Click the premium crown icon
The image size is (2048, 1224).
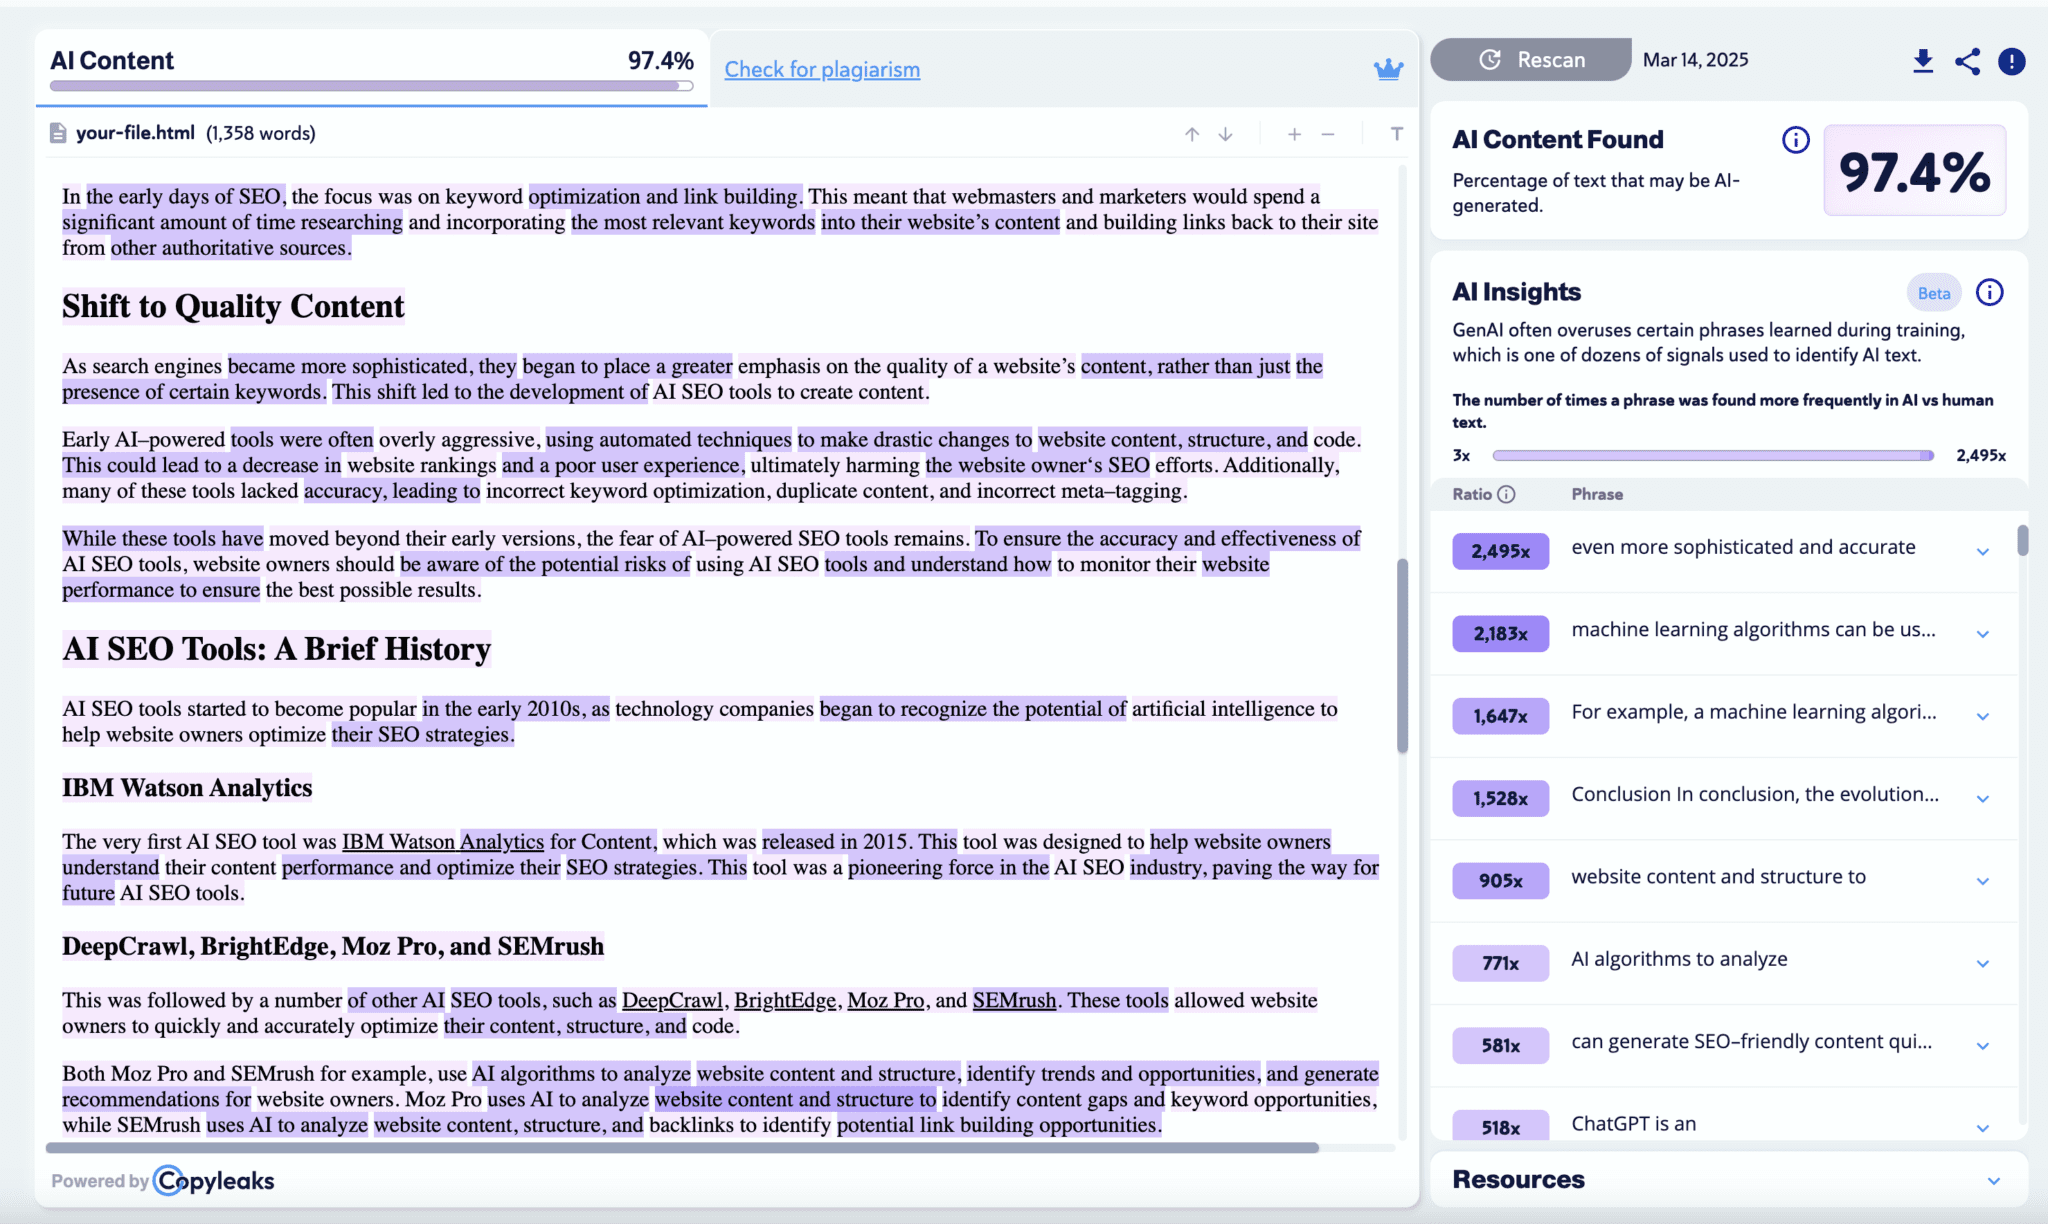coord(1388,69)
